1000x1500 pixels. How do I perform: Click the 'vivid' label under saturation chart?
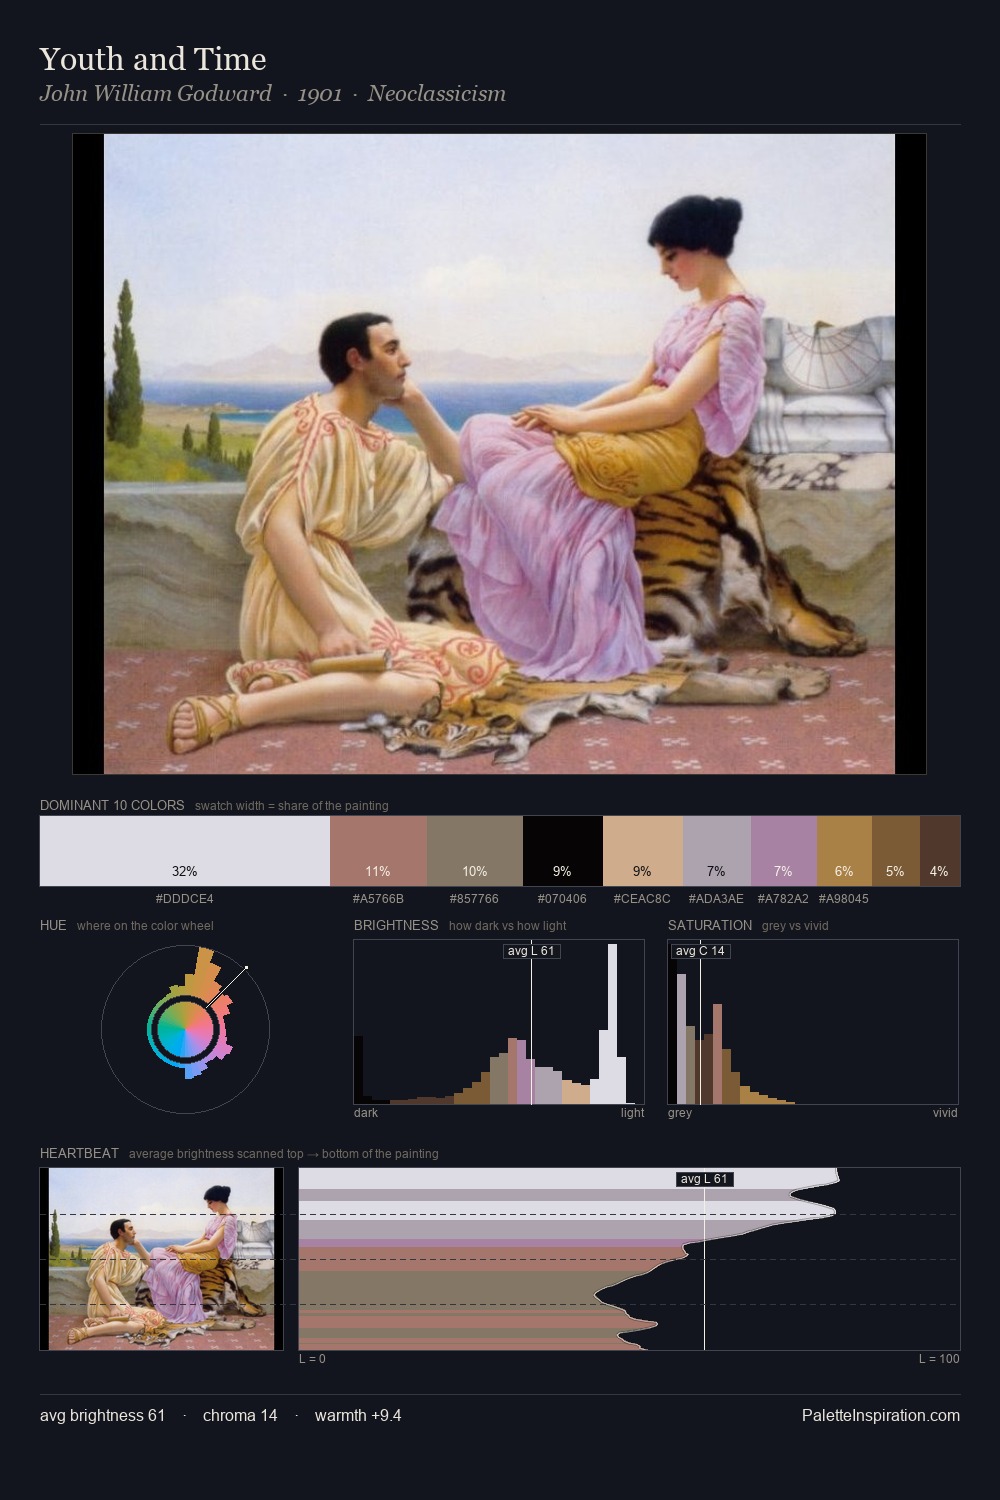(x=945, y=1113)
